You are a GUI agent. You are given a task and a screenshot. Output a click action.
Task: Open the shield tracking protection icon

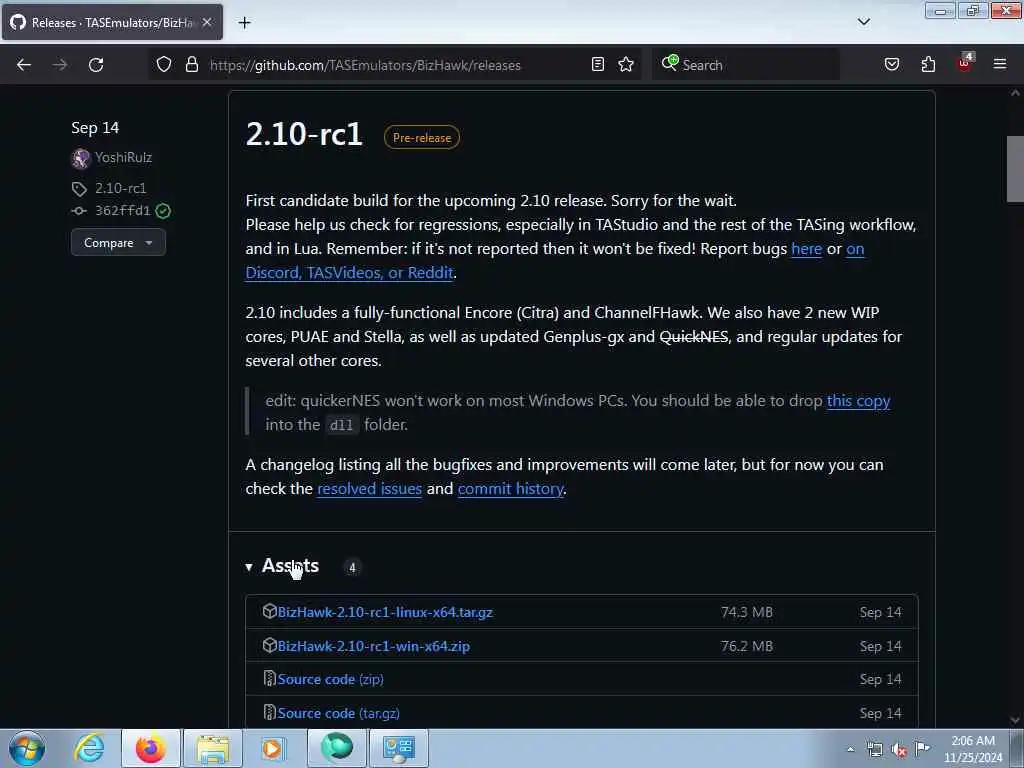point(164,64)
